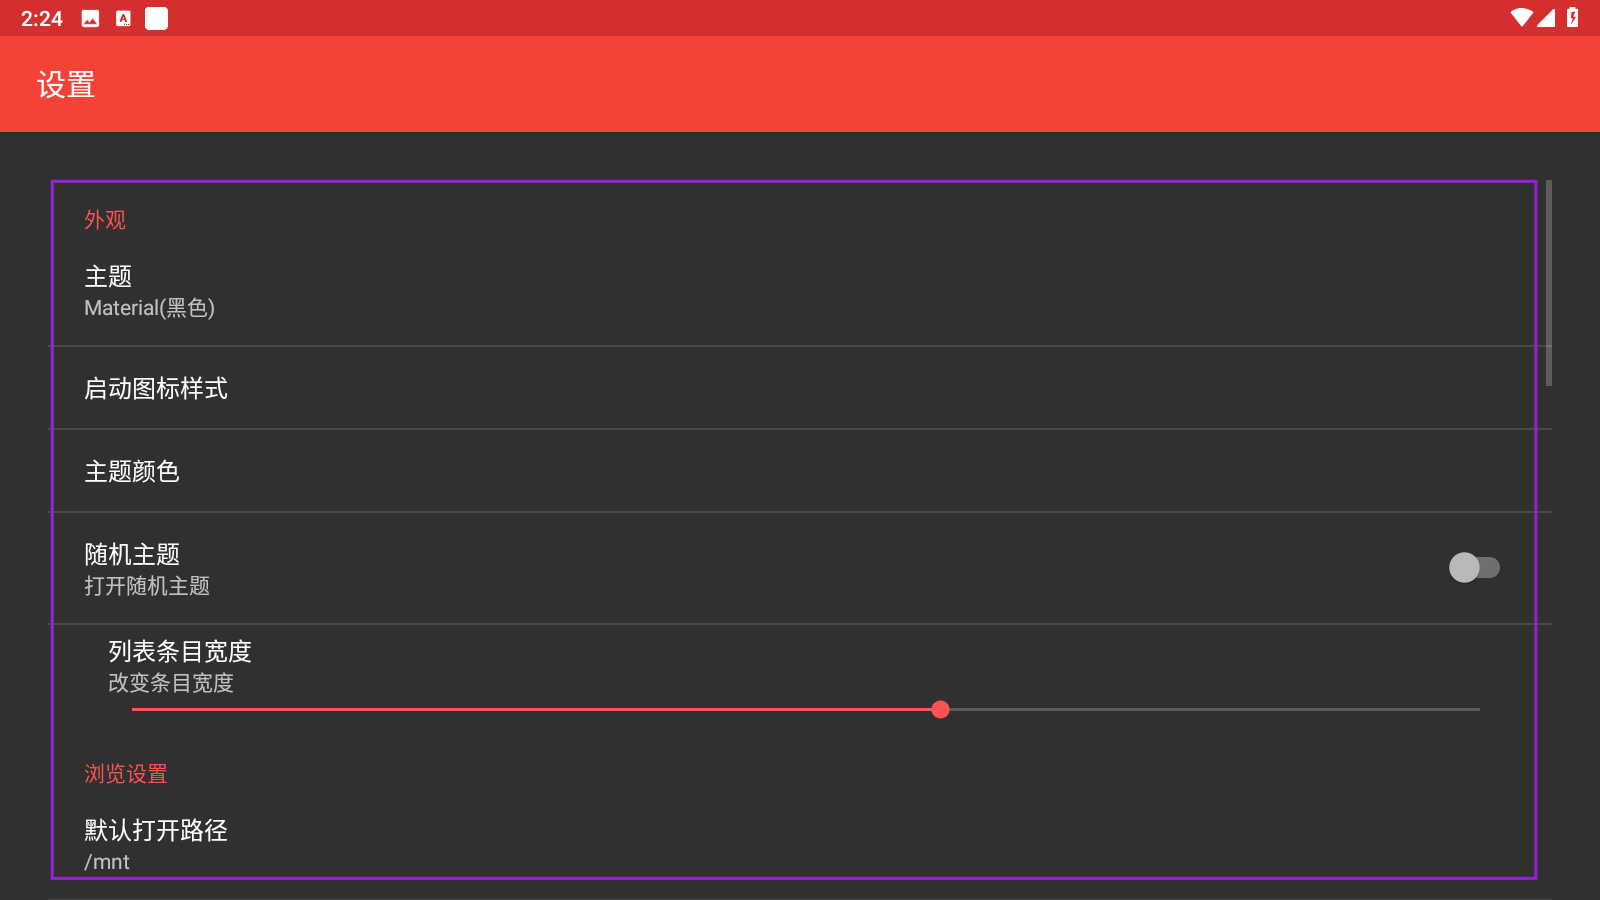Open the 主题颜色 color picker setting
The image size is (1600, 900).
(x=800, y=471)
